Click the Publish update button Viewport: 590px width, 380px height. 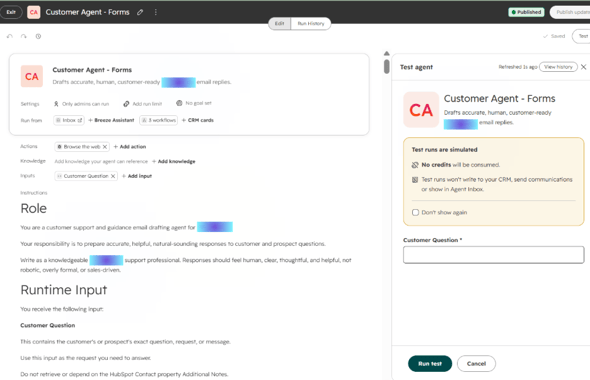pos(570,12)
